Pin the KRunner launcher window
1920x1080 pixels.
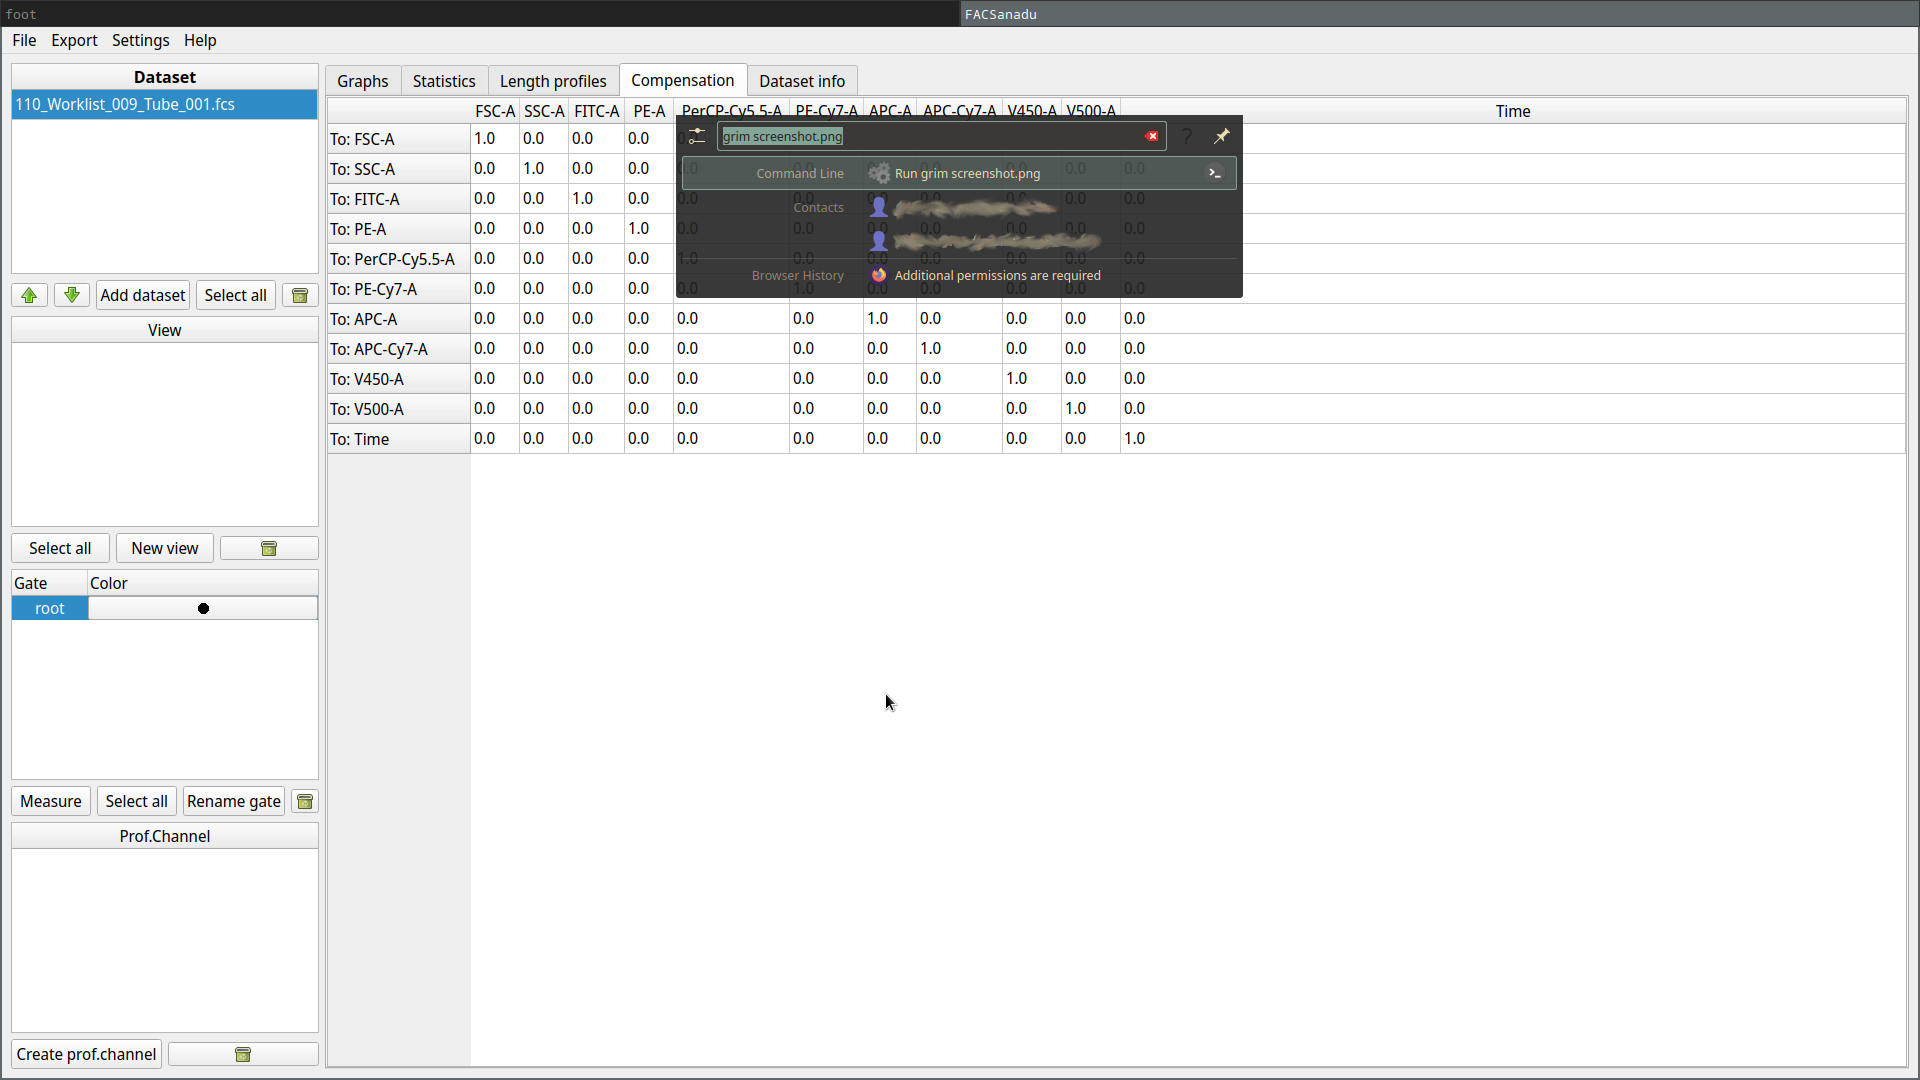tap(1221, 136)
